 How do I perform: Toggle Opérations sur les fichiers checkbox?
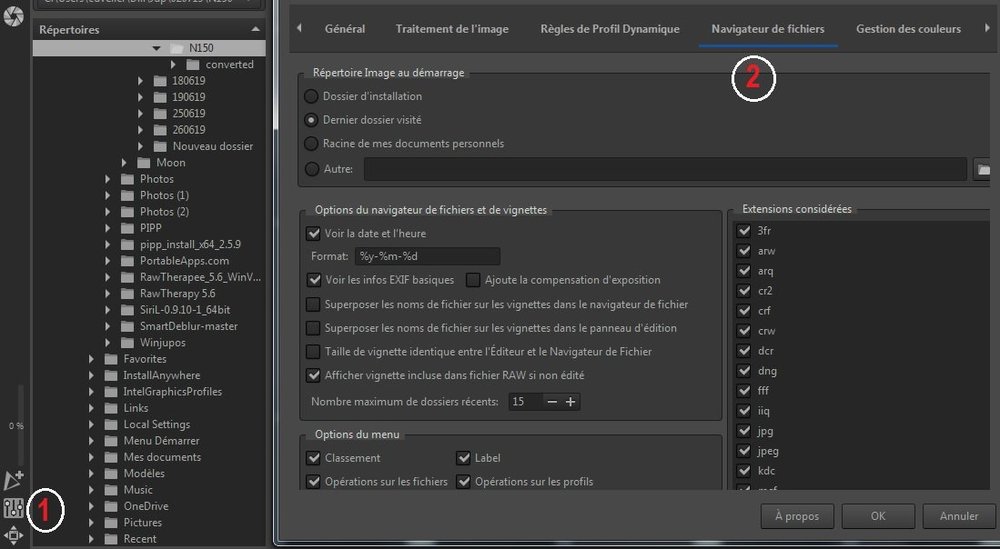tap(313, 481)
